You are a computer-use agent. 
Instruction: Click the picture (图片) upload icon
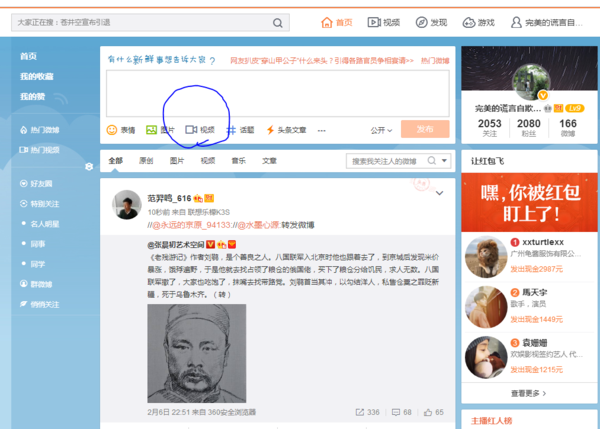click(152, 130)
